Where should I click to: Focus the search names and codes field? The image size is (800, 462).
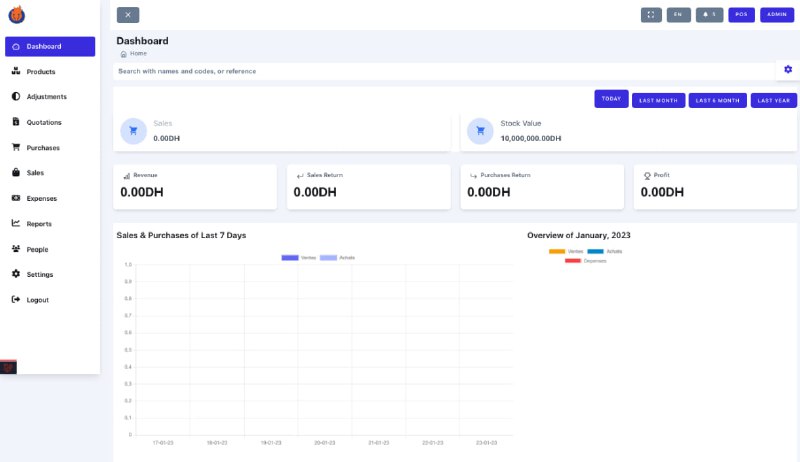coord(444,71)
